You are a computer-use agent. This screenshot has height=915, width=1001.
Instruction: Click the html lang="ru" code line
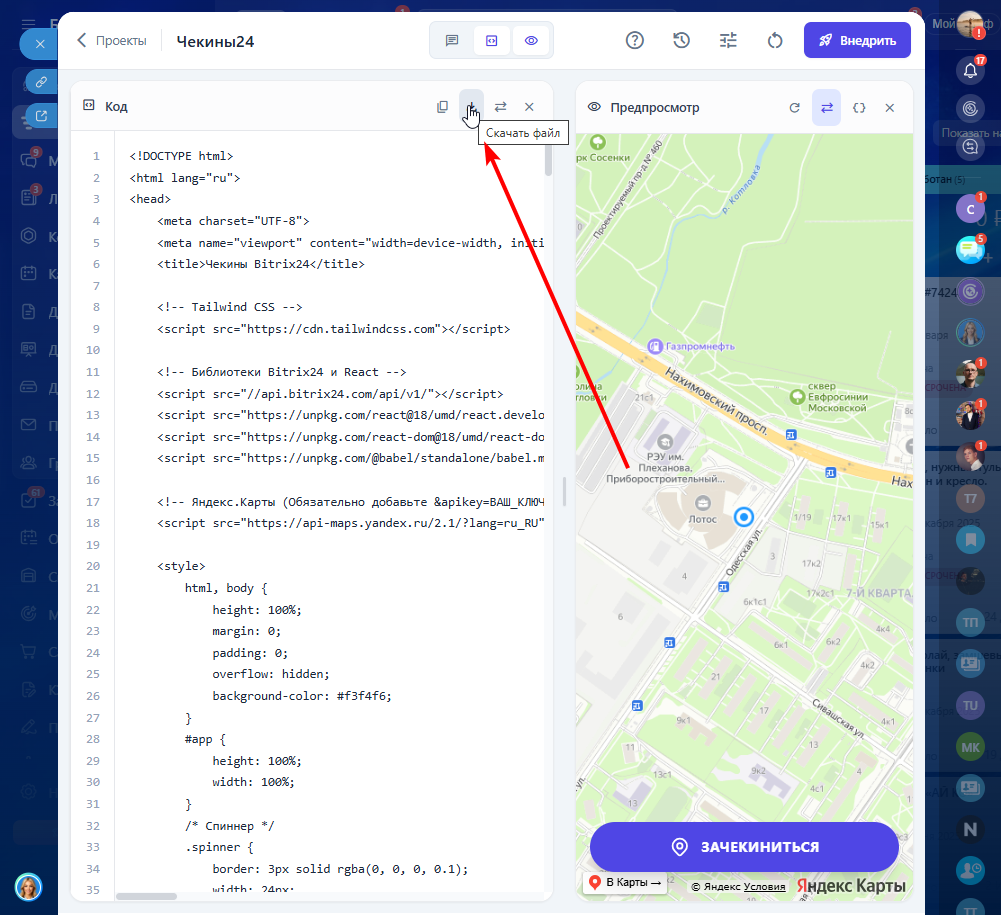184,178
